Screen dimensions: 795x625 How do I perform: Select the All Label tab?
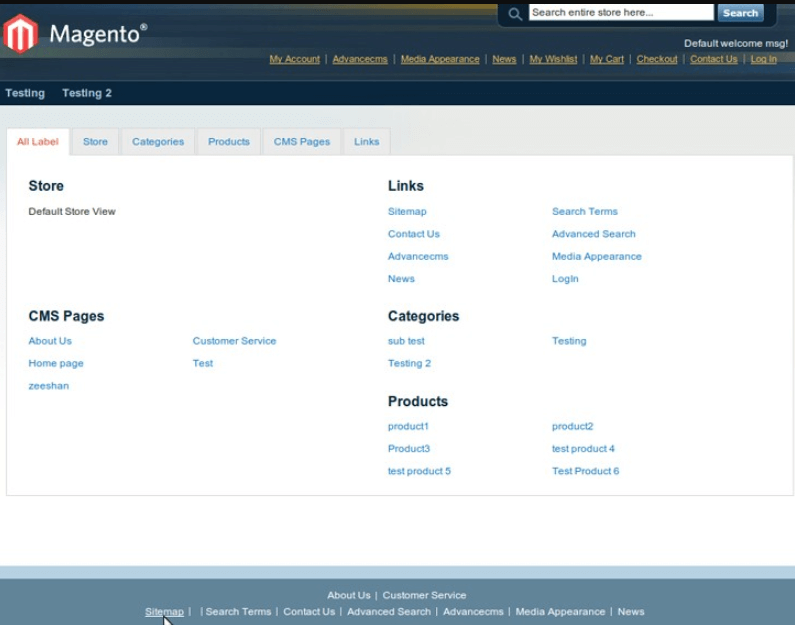(38, 142)
